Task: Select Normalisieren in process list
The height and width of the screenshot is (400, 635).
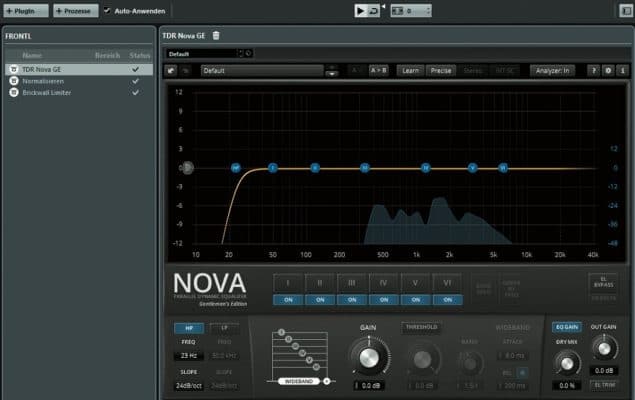Action: click(x=79, y=81)
